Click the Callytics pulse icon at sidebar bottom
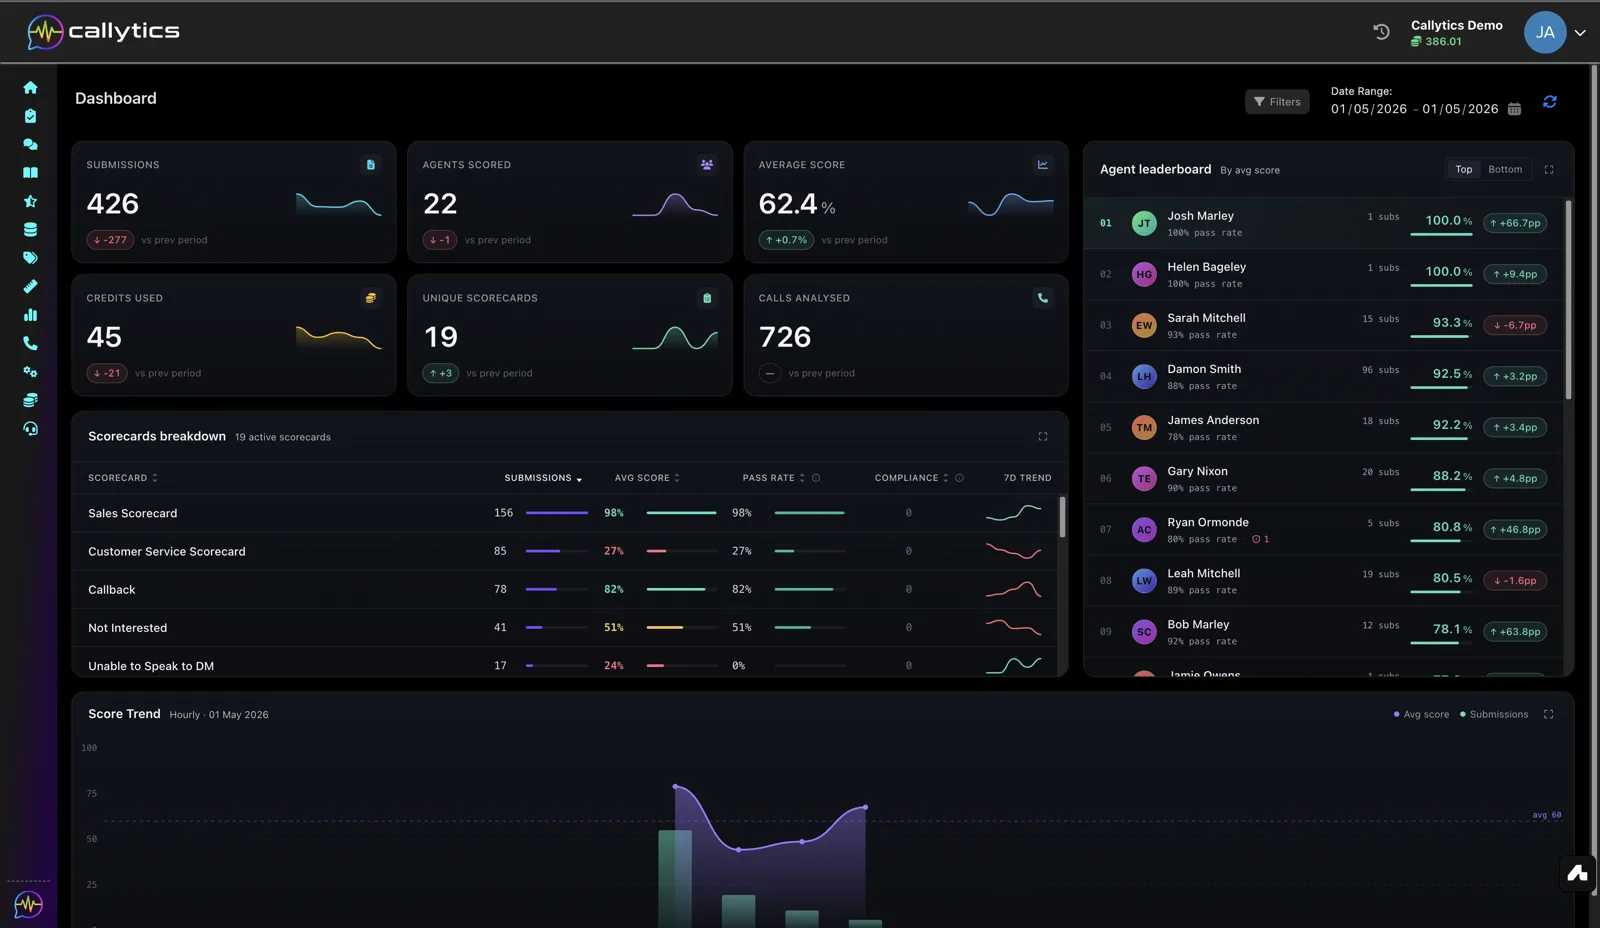This screenshot has width=1600, height=928. pyautogui.click(x=28, y=904)
